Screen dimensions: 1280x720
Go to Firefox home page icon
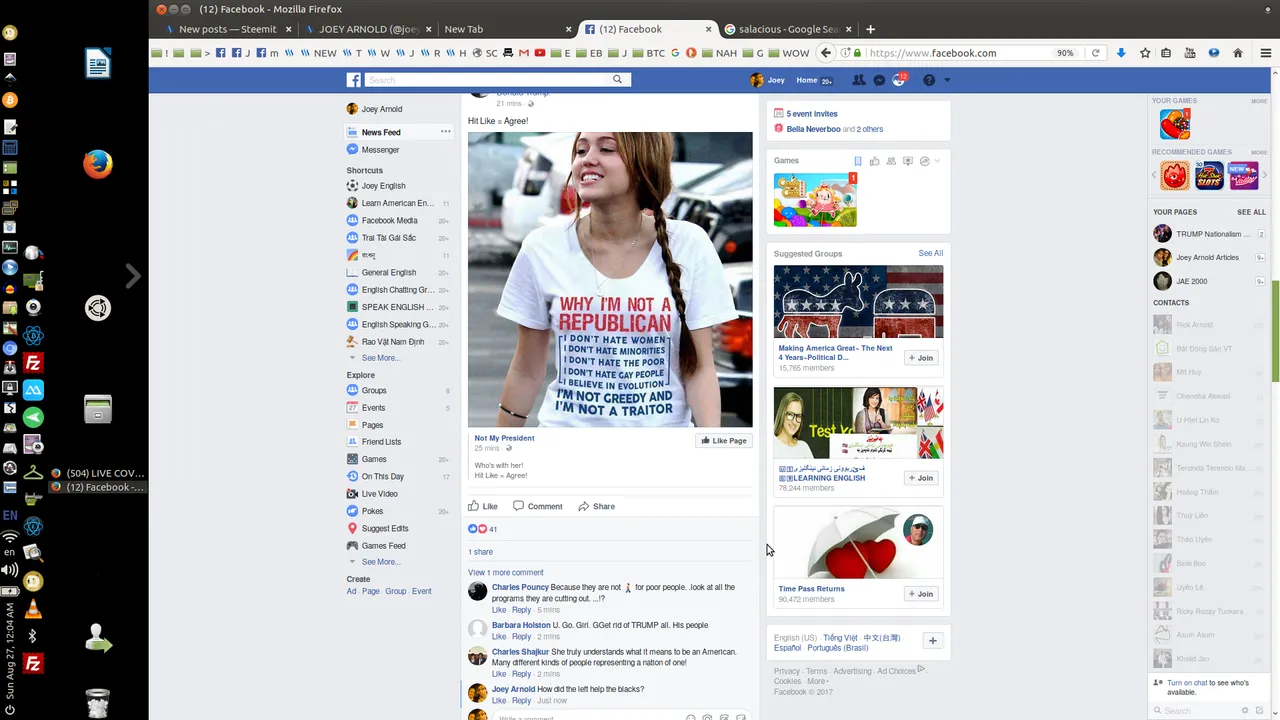click(x=1238, y=53)
